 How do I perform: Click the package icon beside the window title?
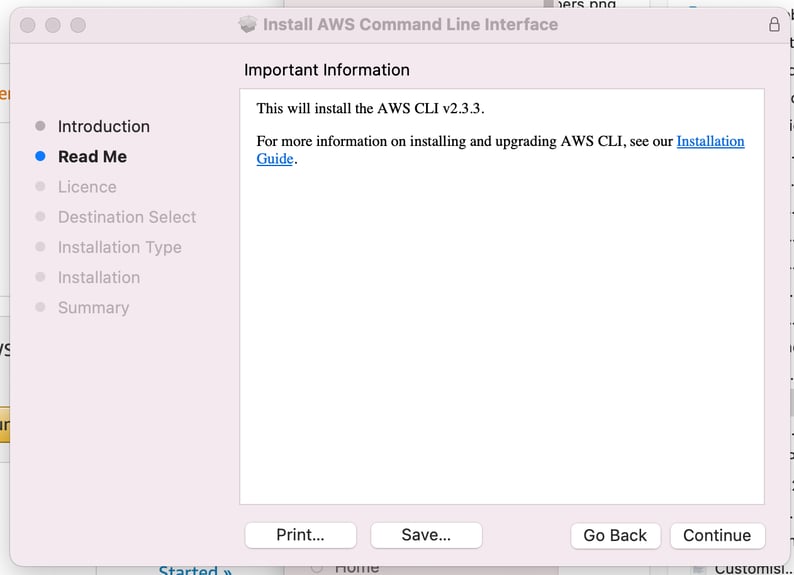(x=249, y=25)
